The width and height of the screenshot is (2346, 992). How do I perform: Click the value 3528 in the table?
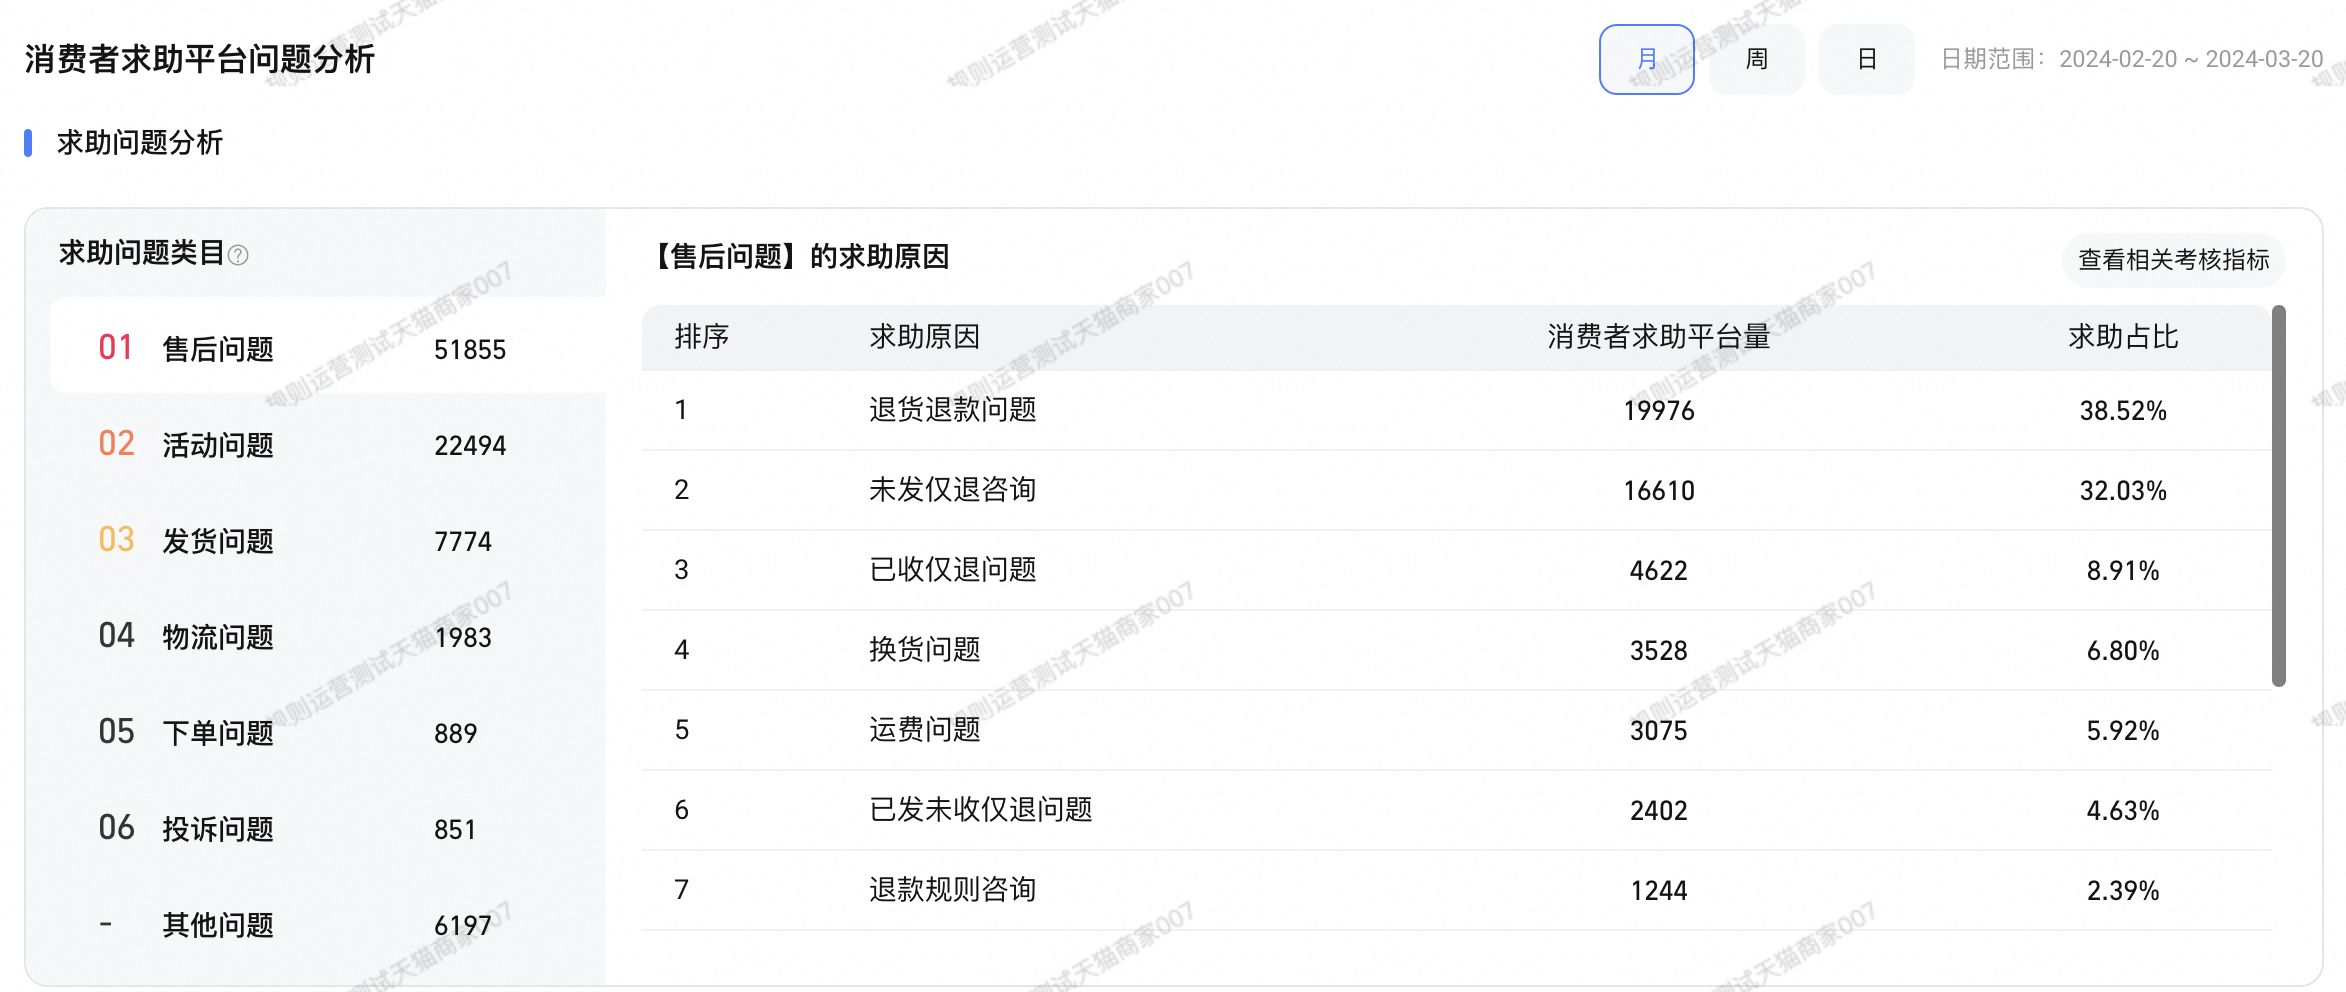coord(1658,651)
